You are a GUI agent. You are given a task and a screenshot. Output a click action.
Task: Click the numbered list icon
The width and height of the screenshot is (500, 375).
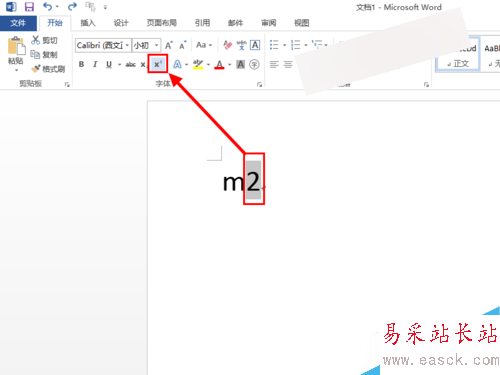click(295, 45)
